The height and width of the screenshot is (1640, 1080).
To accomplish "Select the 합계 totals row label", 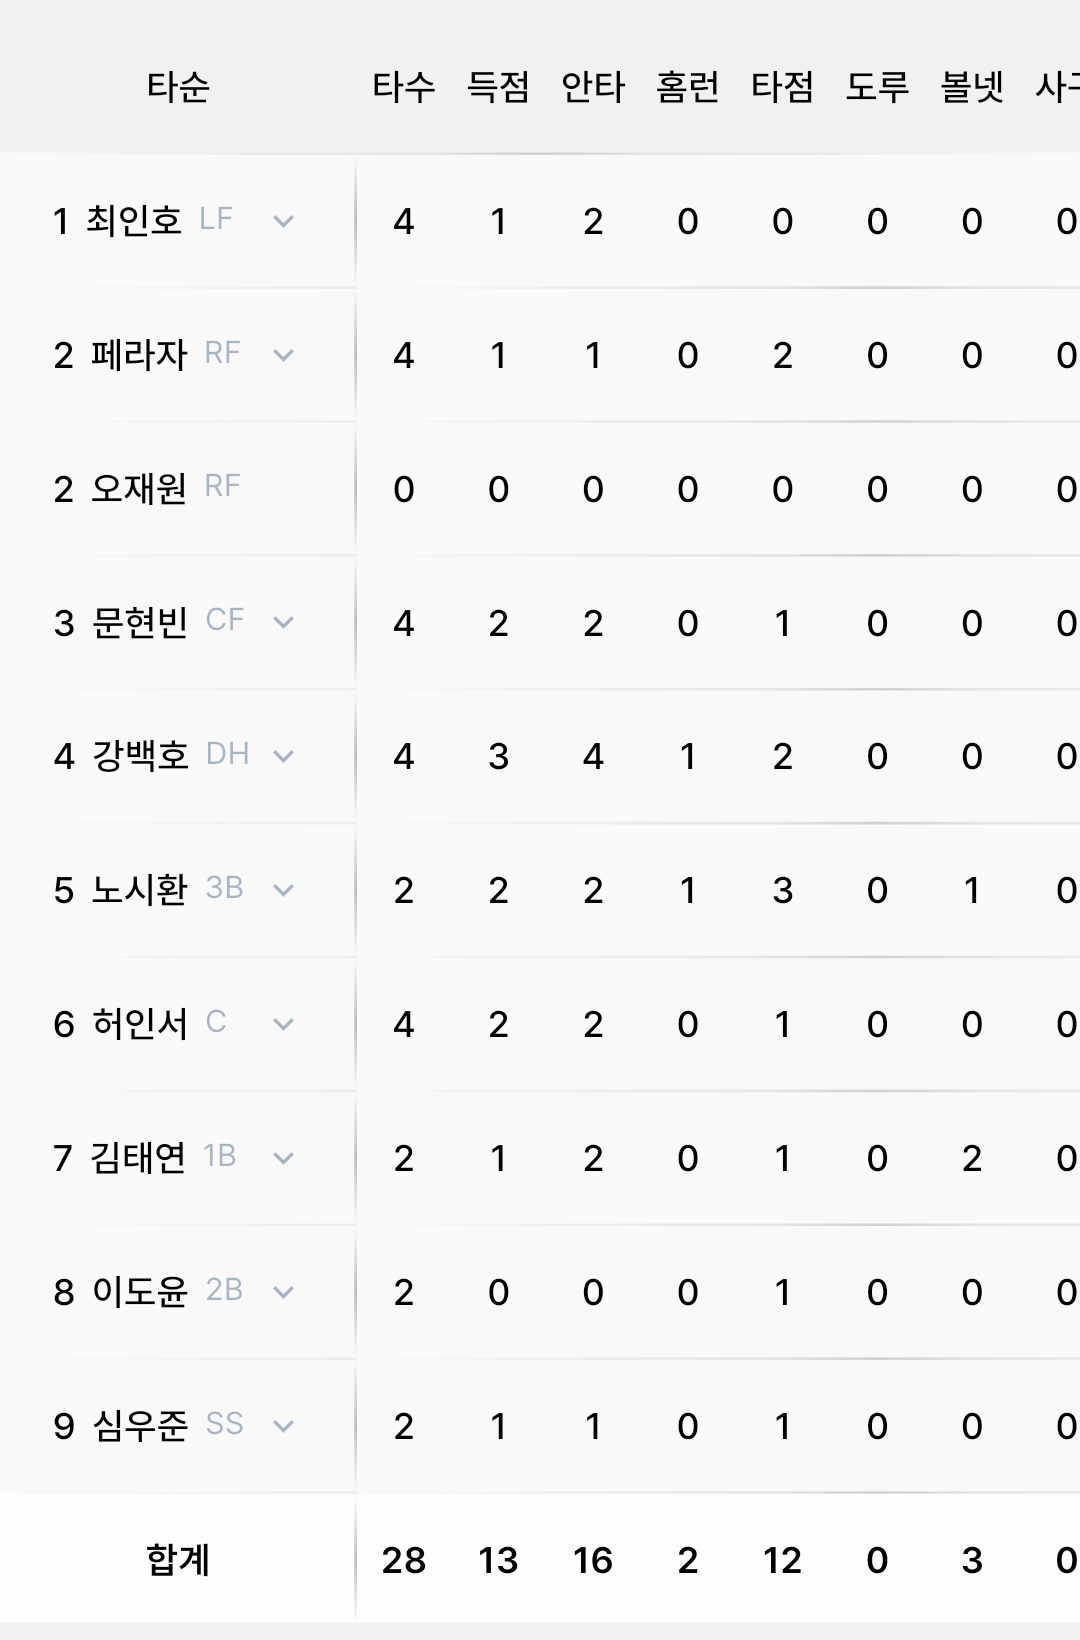I will (178, 1560).
